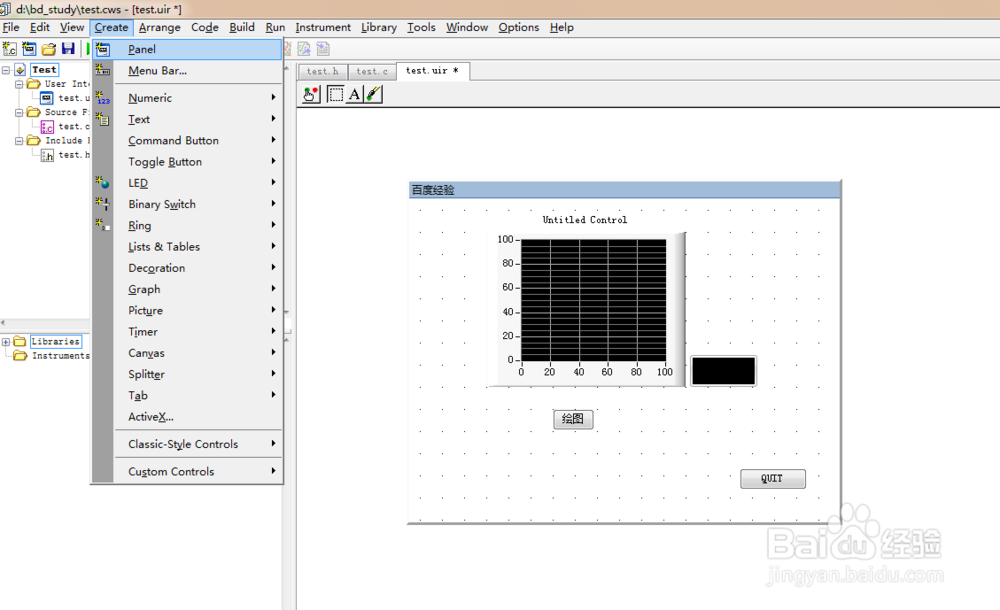The height and width of the screenshot is (610, 1000).
Task: Click the Instruments folder icon
Action: click(x=20, y=355)
